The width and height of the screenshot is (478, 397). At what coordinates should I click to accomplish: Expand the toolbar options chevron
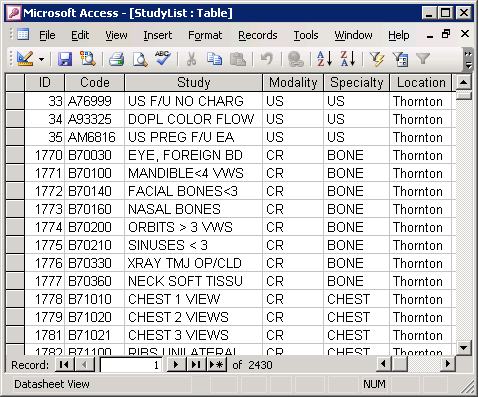point(468,59)
